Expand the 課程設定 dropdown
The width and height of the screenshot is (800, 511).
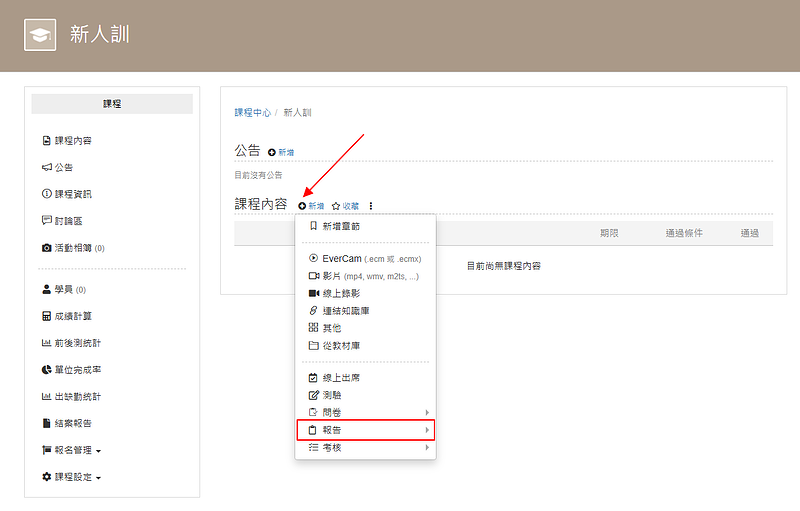pos(71,477)
